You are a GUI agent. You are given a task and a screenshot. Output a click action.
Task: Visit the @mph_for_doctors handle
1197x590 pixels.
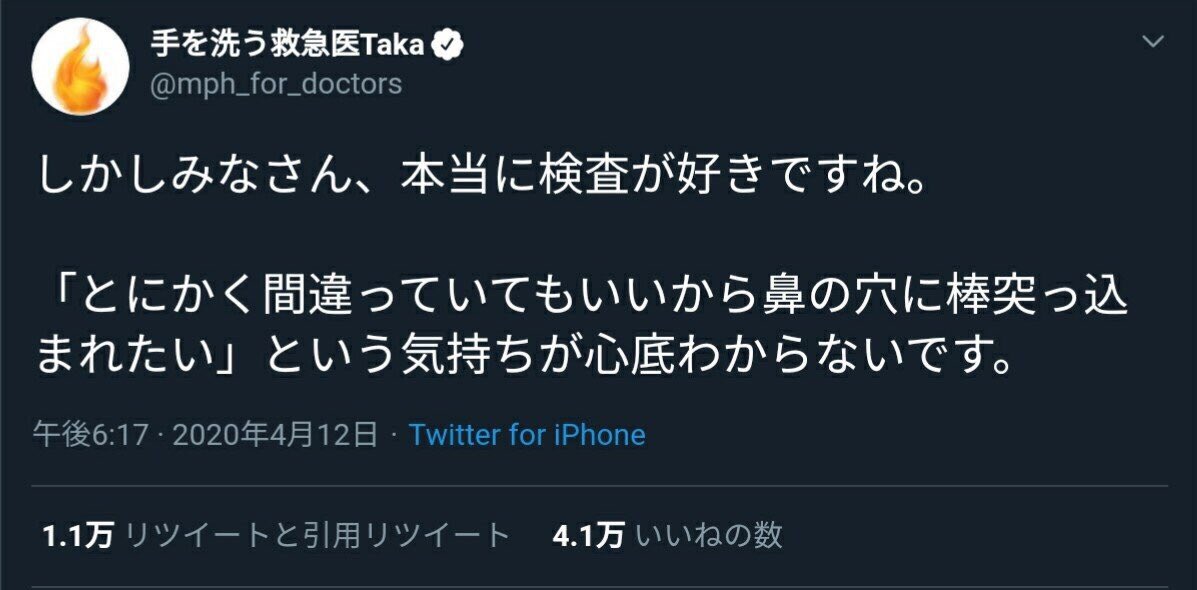275,84
